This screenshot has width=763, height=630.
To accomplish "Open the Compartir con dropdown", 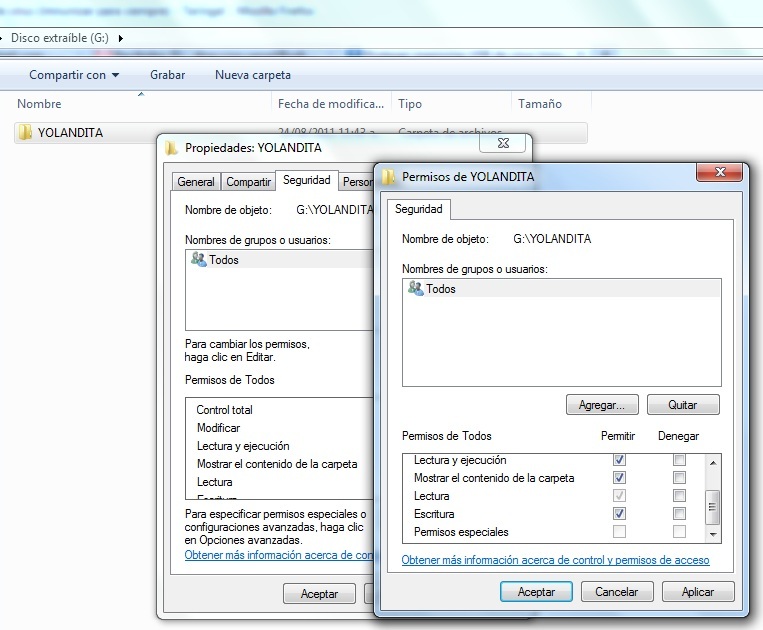I will pyautogui.click(x=74, y=75).
